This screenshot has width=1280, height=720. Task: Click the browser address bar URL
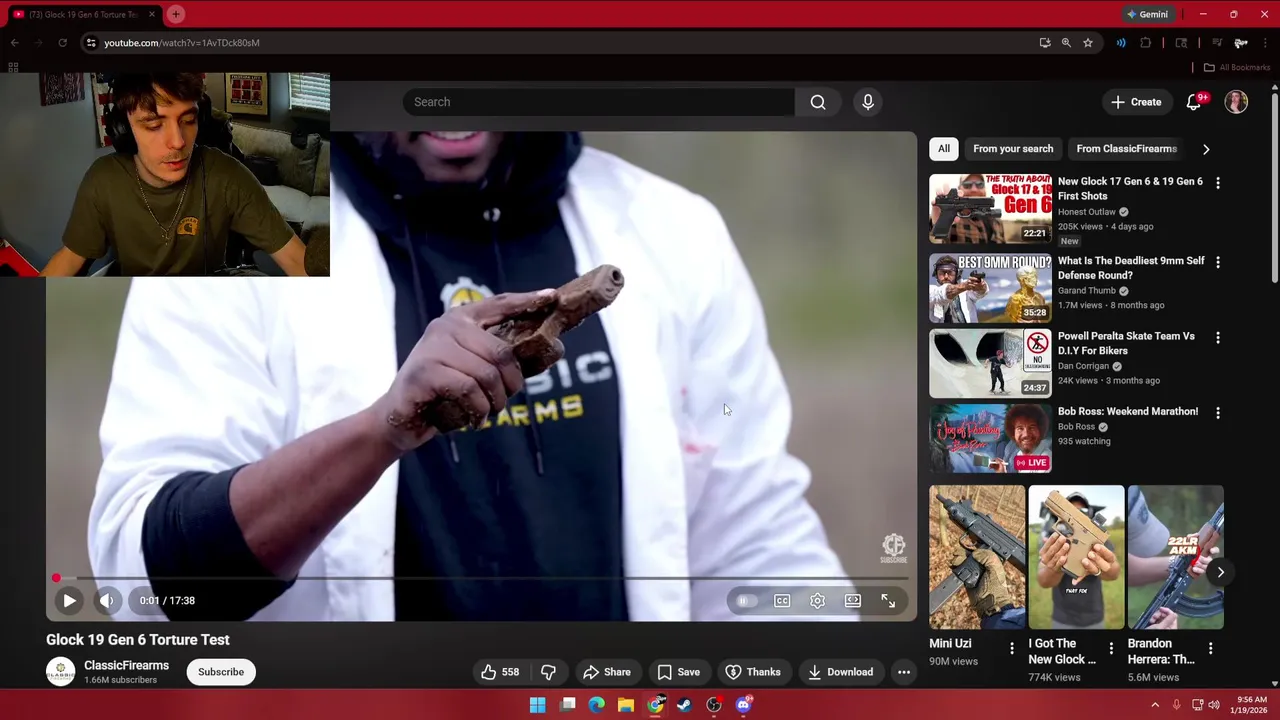pos(182,43)
